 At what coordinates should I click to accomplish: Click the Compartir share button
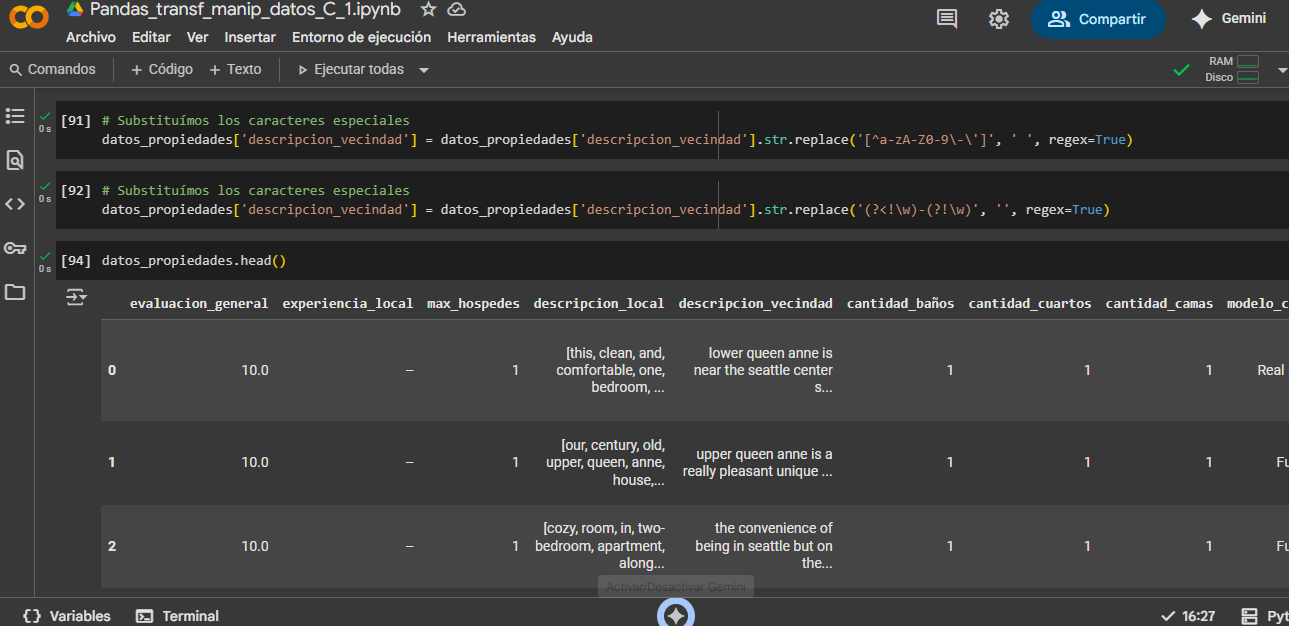(1098, 19)
